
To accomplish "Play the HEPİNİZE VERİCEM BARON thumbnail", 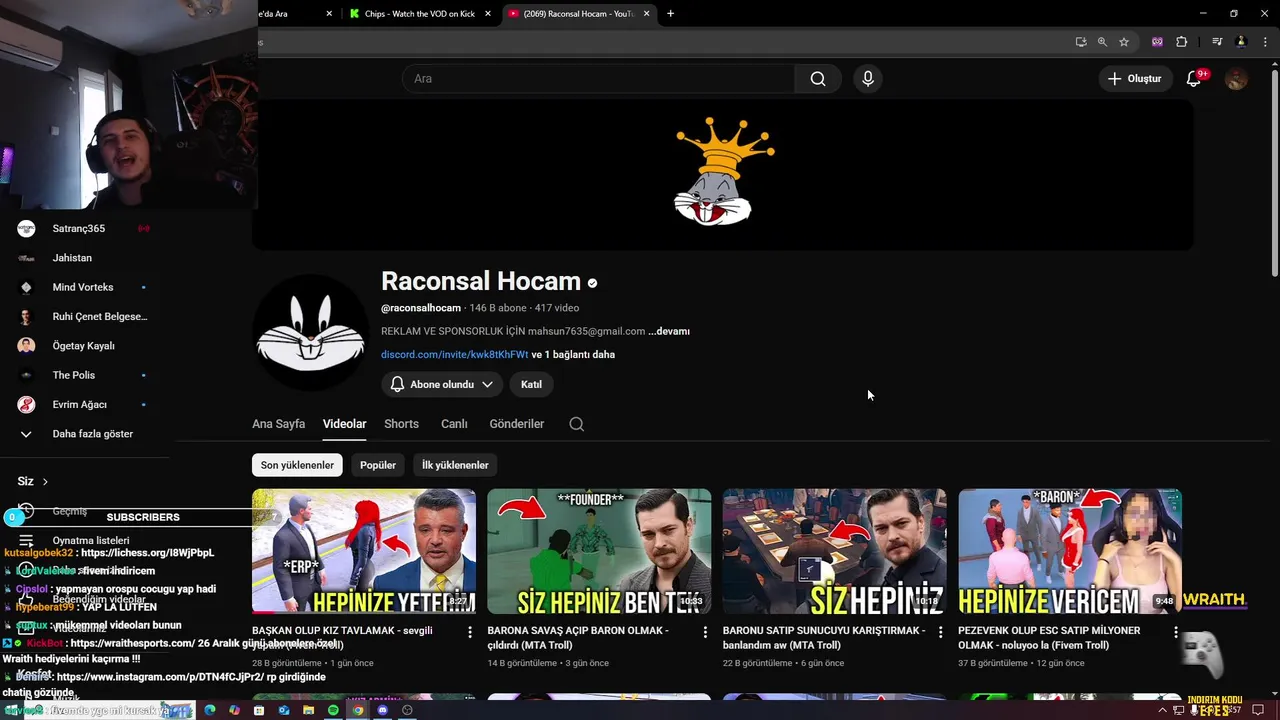I will (x=1070, y=551).
